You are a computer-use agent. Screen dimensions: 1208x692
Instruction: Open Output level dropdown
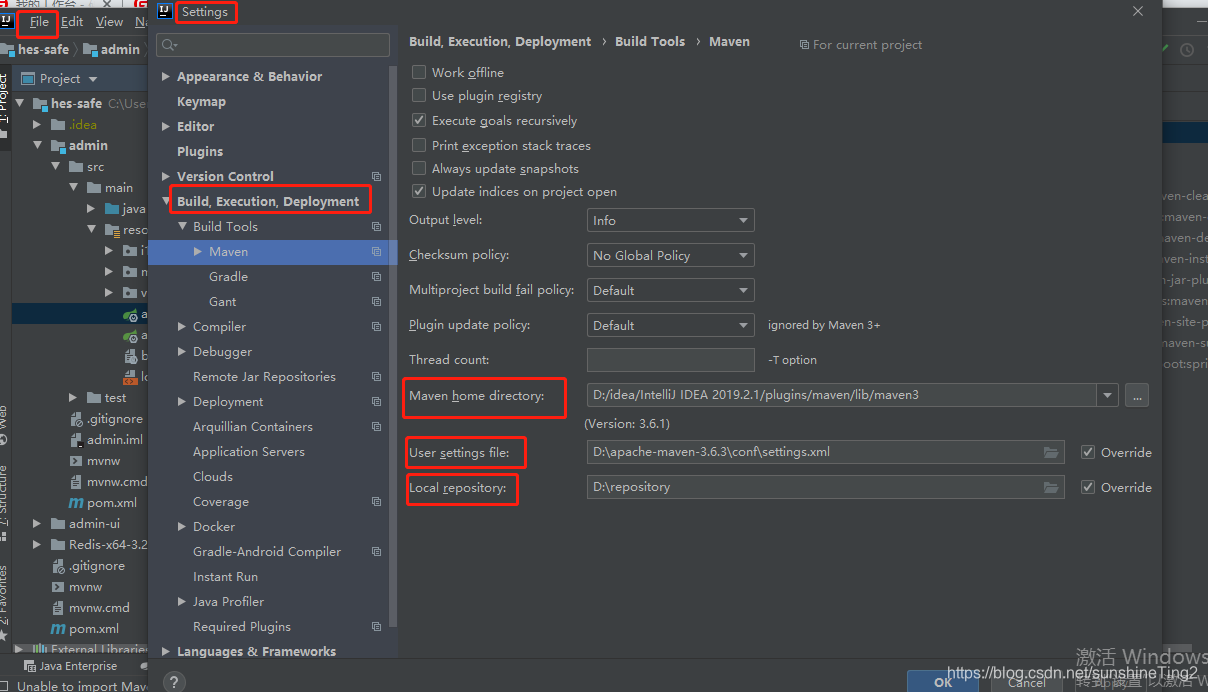[x=670, y=220]
